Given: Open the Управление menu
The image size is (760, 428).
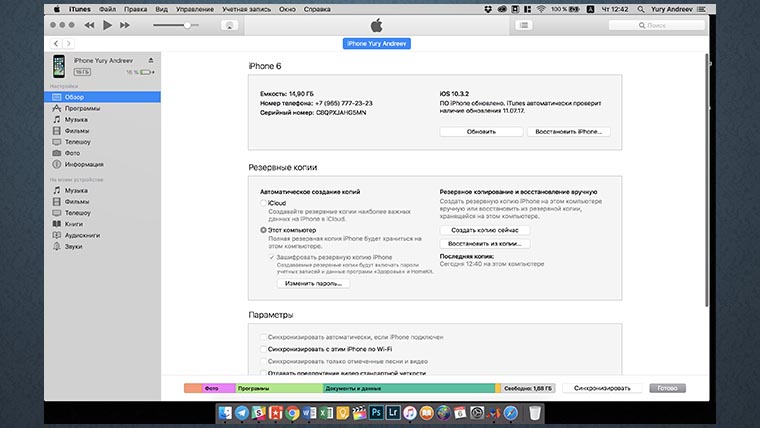Looking at the screenshot, I should (x=195, y=9).
